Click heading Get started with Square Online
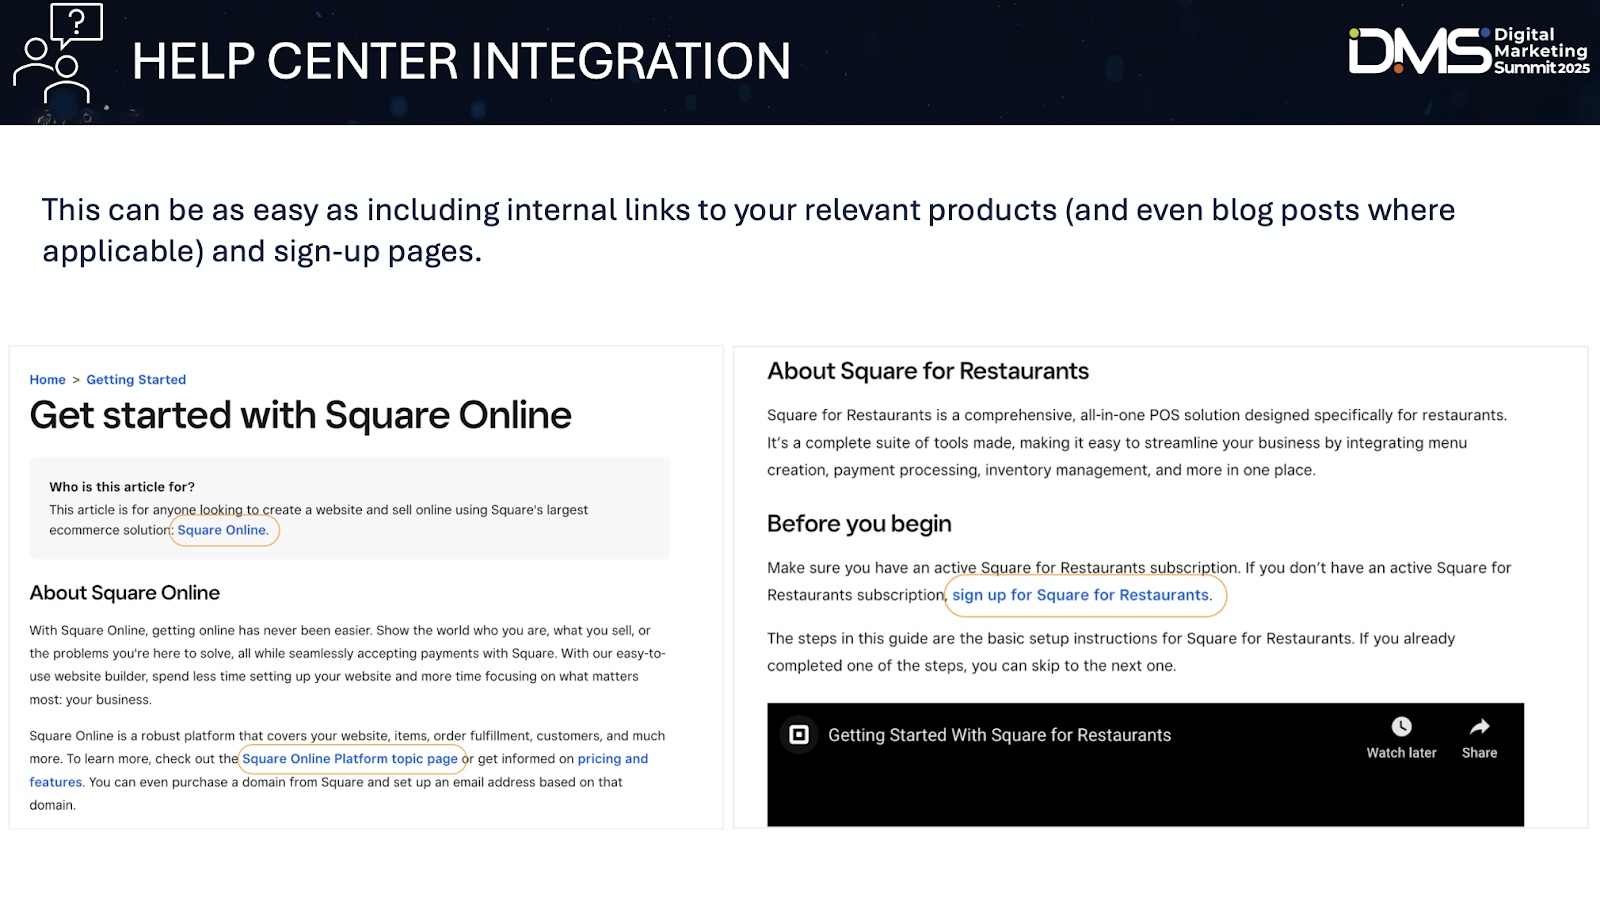The width and height of the screenshot is (1600, 897). [x=300, y=415]
